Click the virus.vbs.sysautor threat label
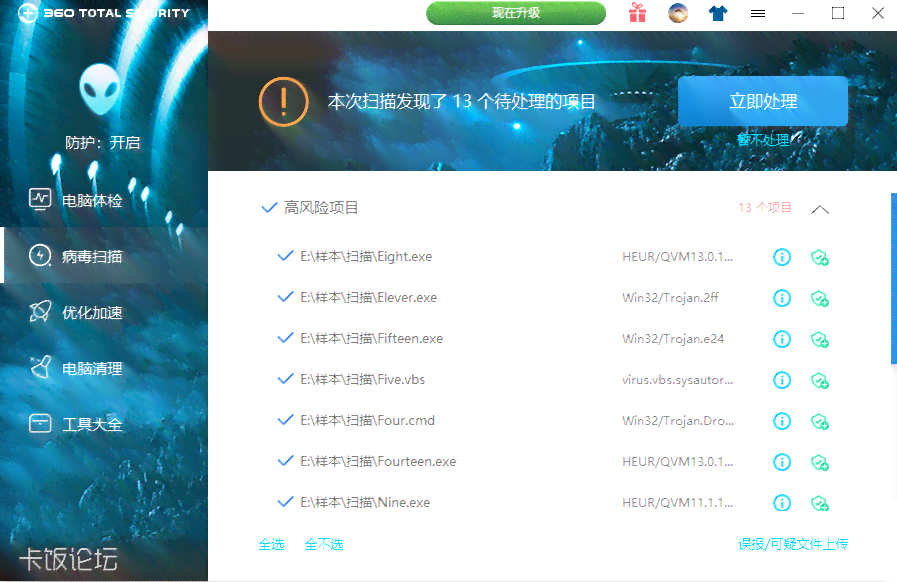The width and height of the screenshot is (897, 582). click(x=677, y=379)
